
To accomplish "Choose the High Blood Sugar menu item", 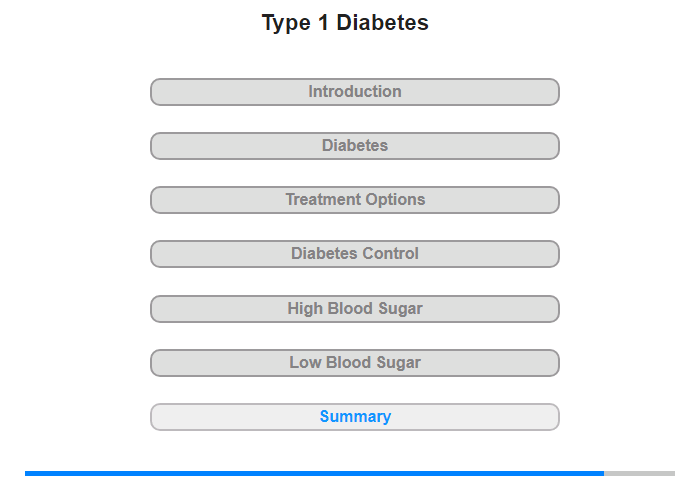I will pos(354,309).
